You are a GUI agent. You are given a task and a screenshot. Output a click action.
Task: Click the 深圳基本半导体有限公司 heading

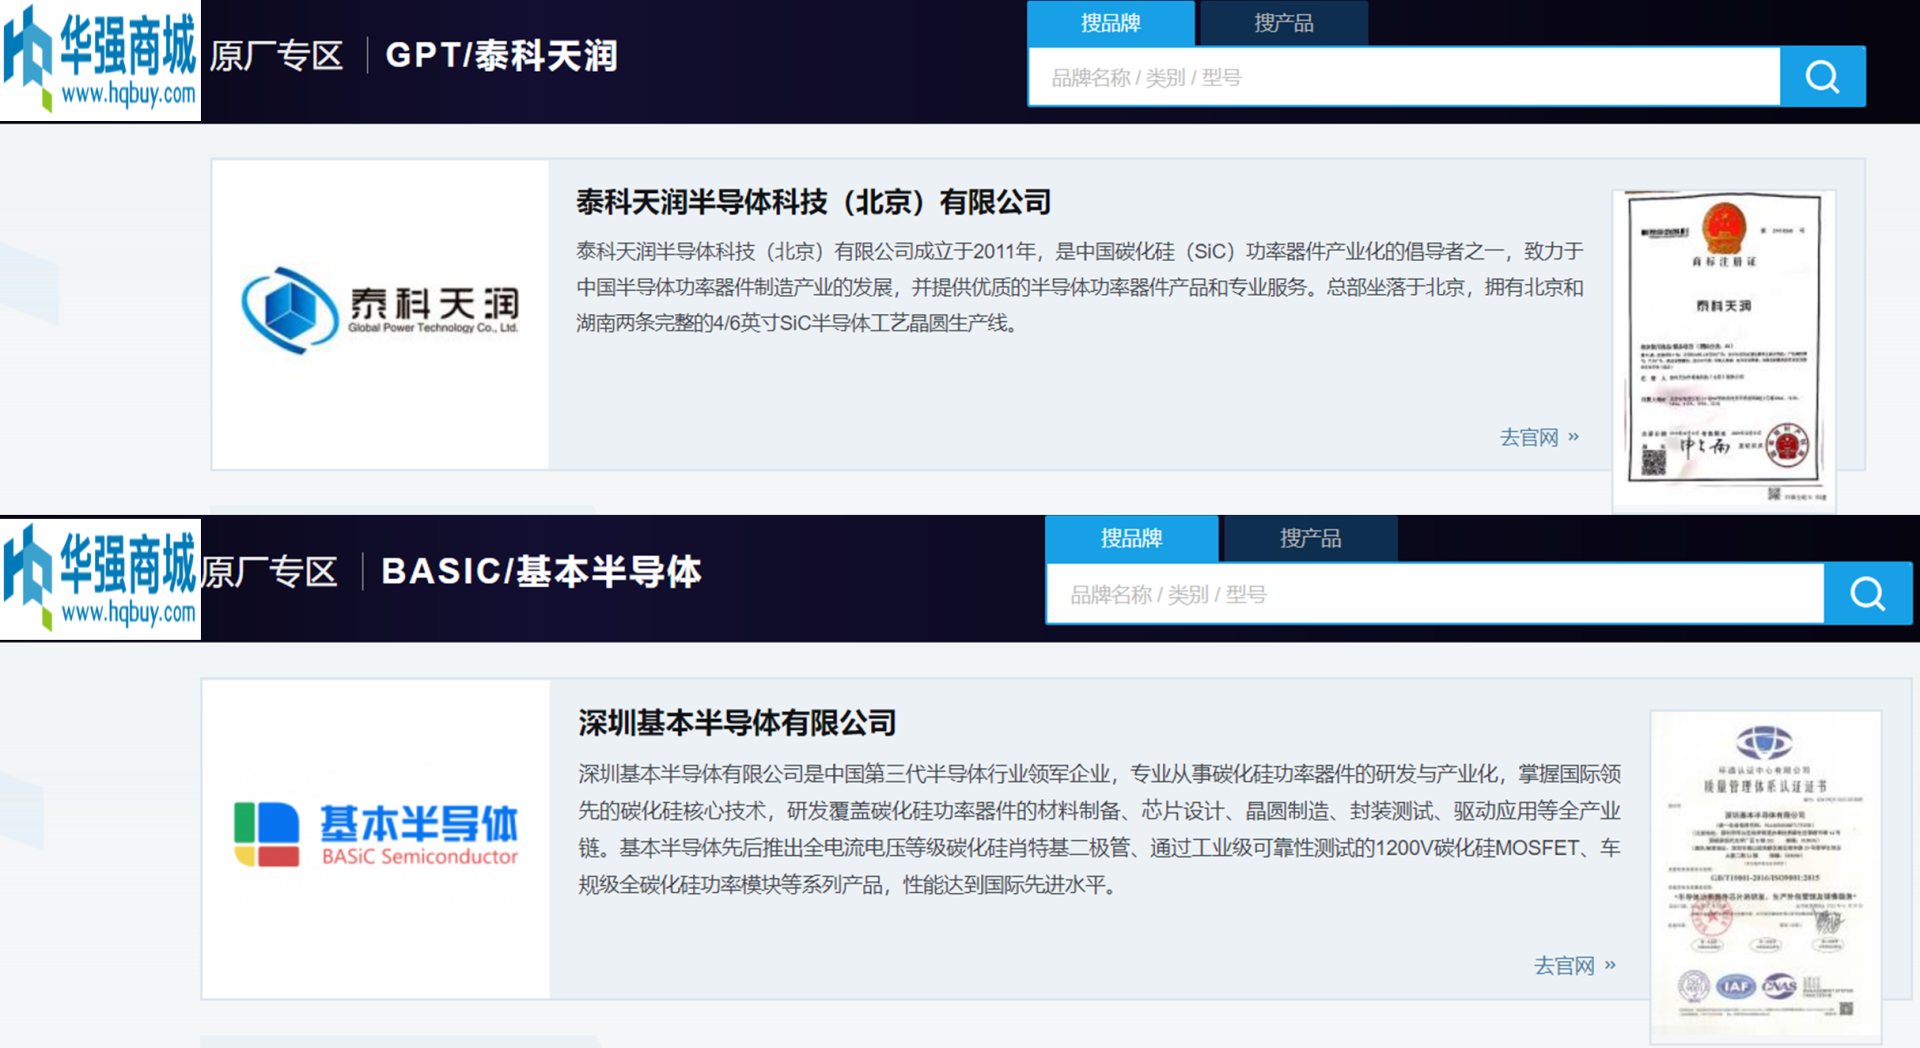[736, 722]
